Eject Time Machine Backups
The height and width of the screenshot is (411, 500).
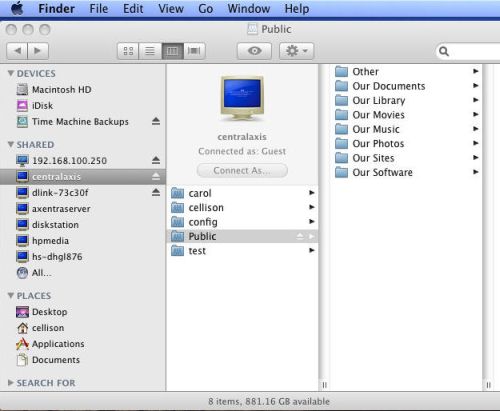click(156, 121)
